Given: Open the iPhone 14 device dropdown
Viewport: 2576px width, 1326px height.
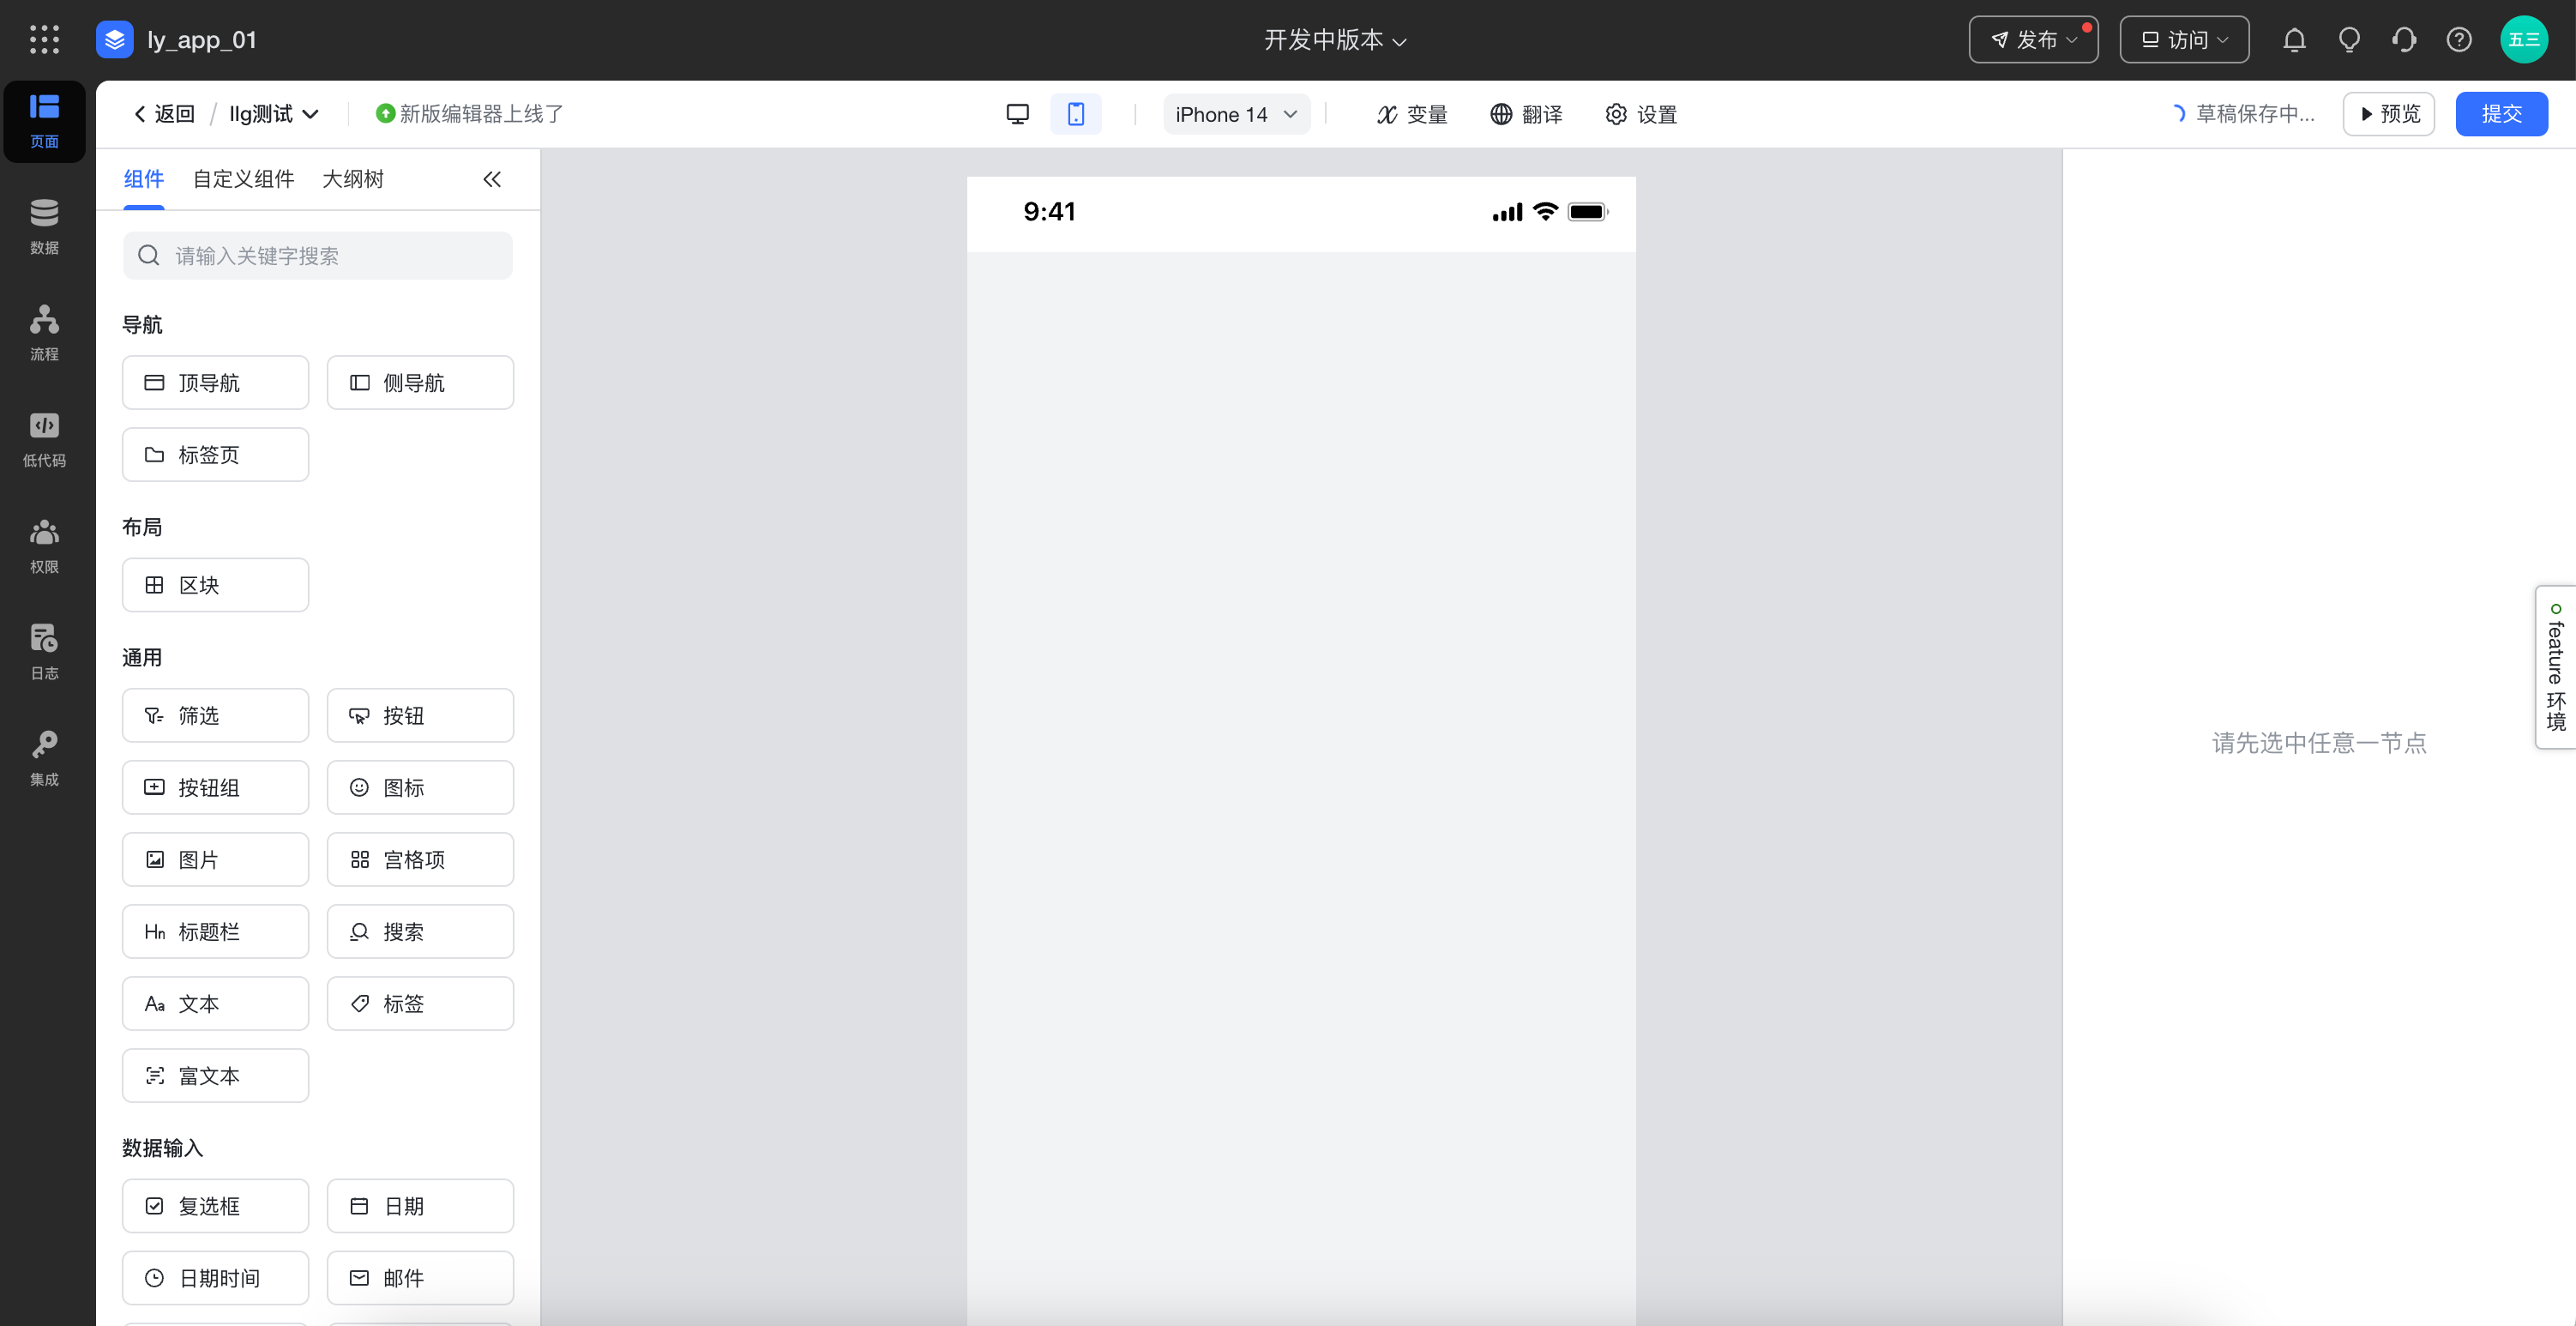Looking at the screenshot, I should (x=1235, y=114).
